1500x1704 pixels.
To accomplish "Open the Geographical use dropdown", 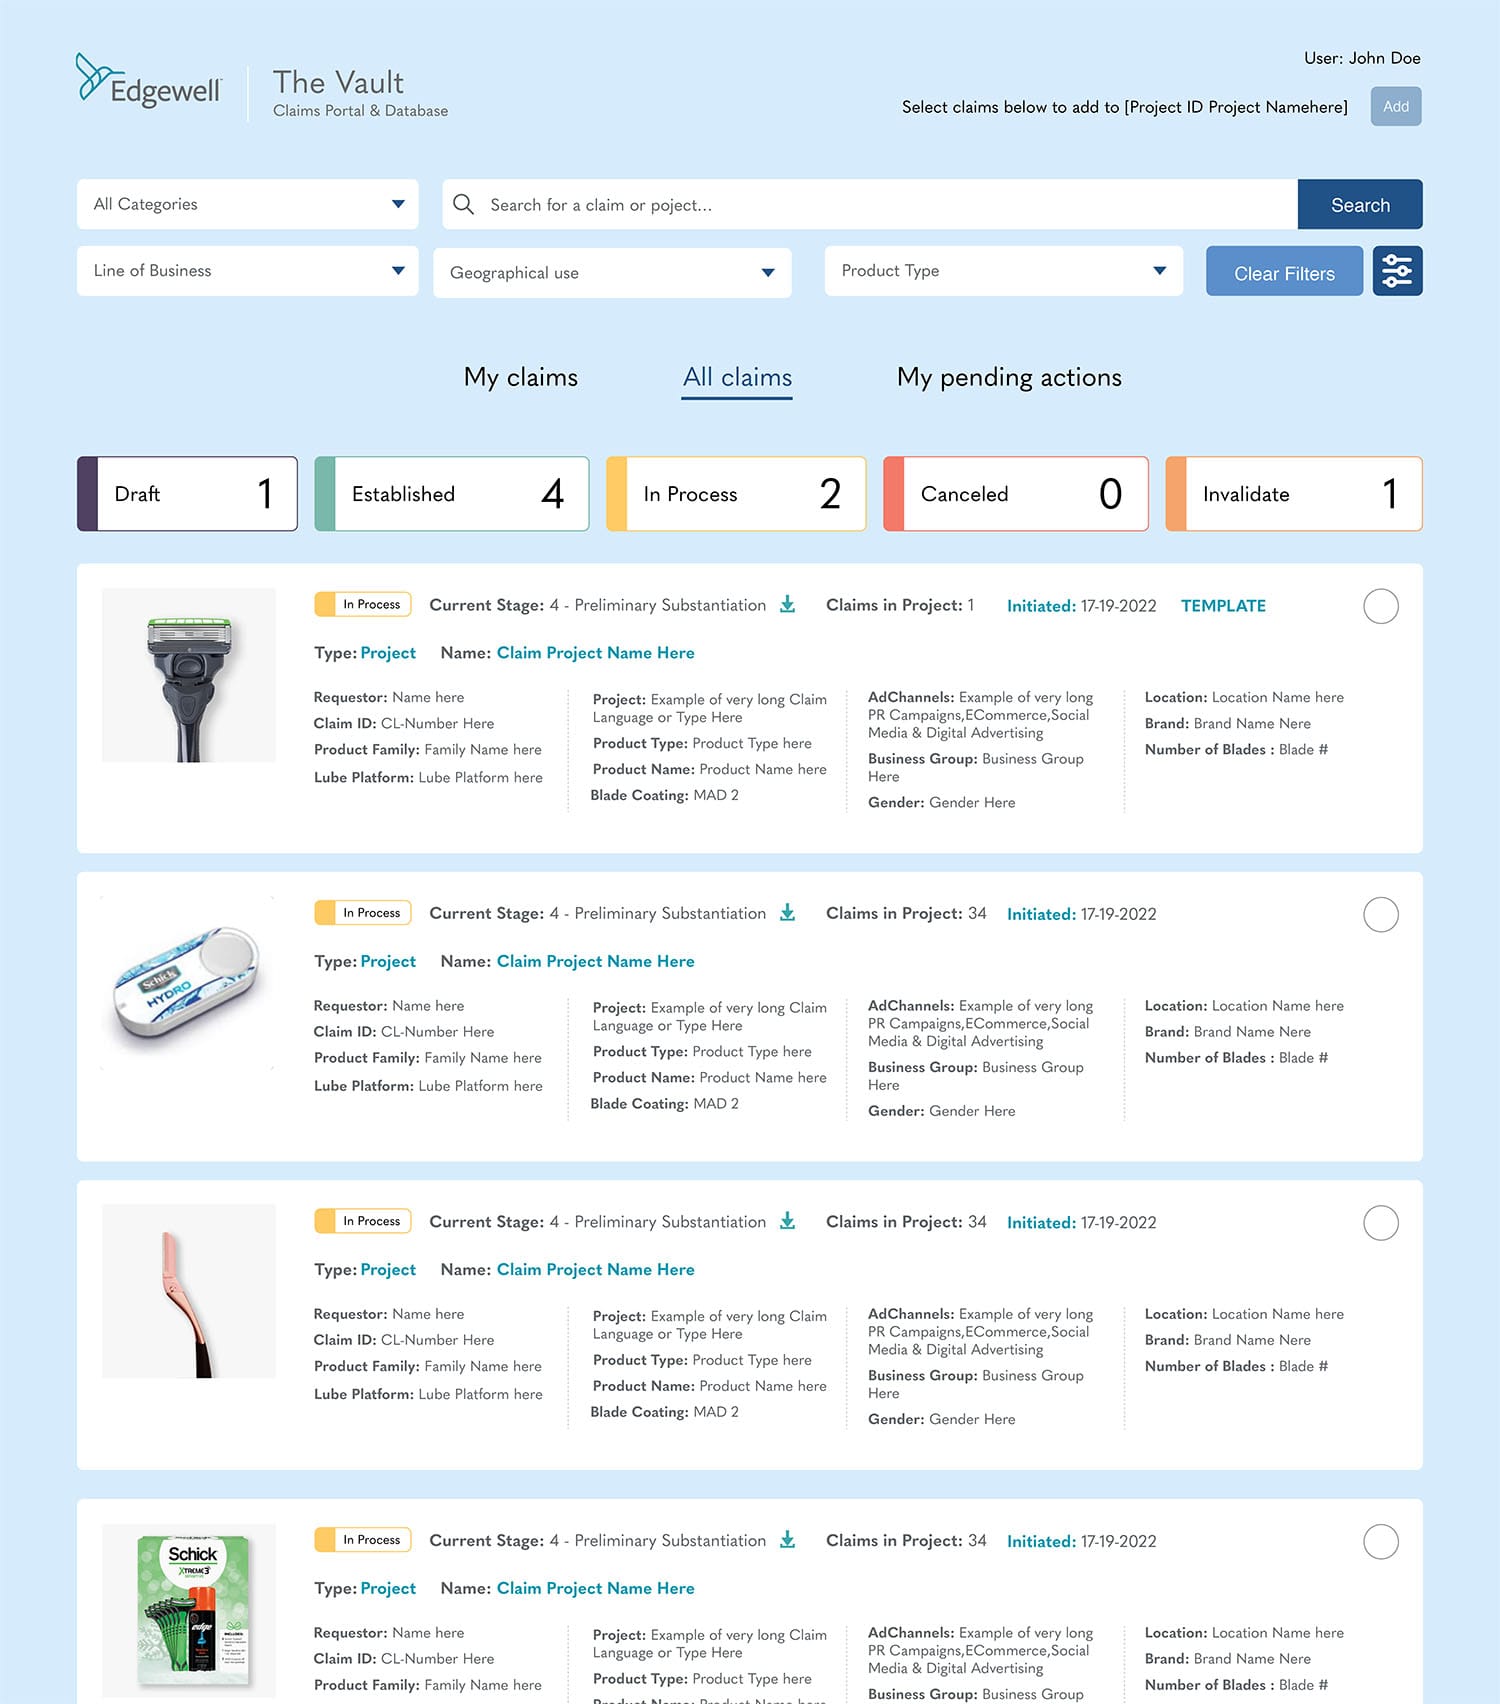I will [x=611, y=273].
